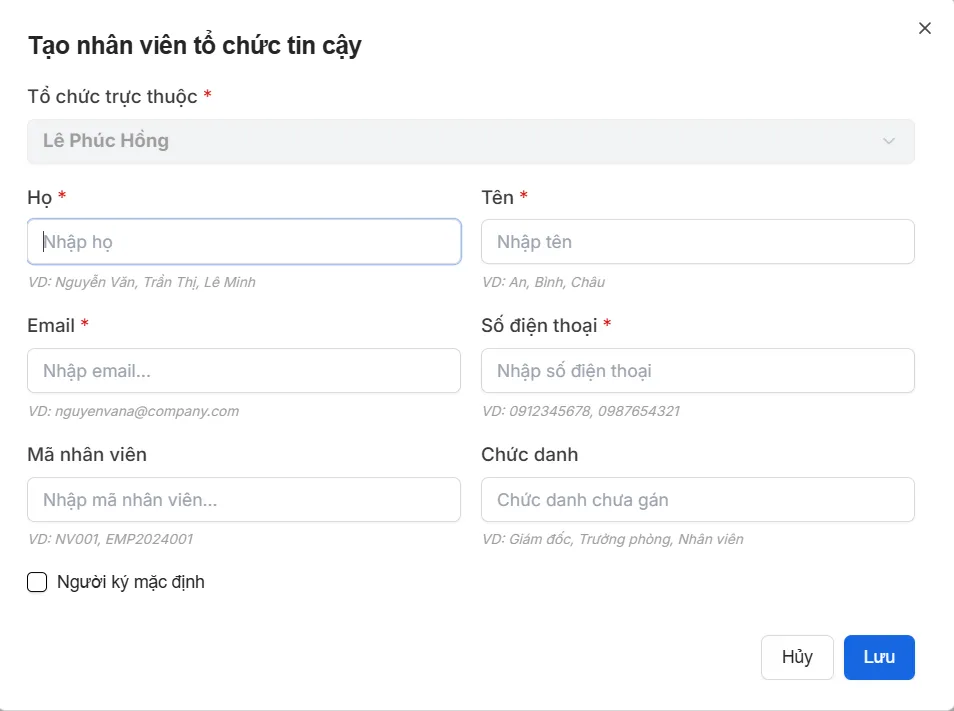Select the employee code input field

244,499
